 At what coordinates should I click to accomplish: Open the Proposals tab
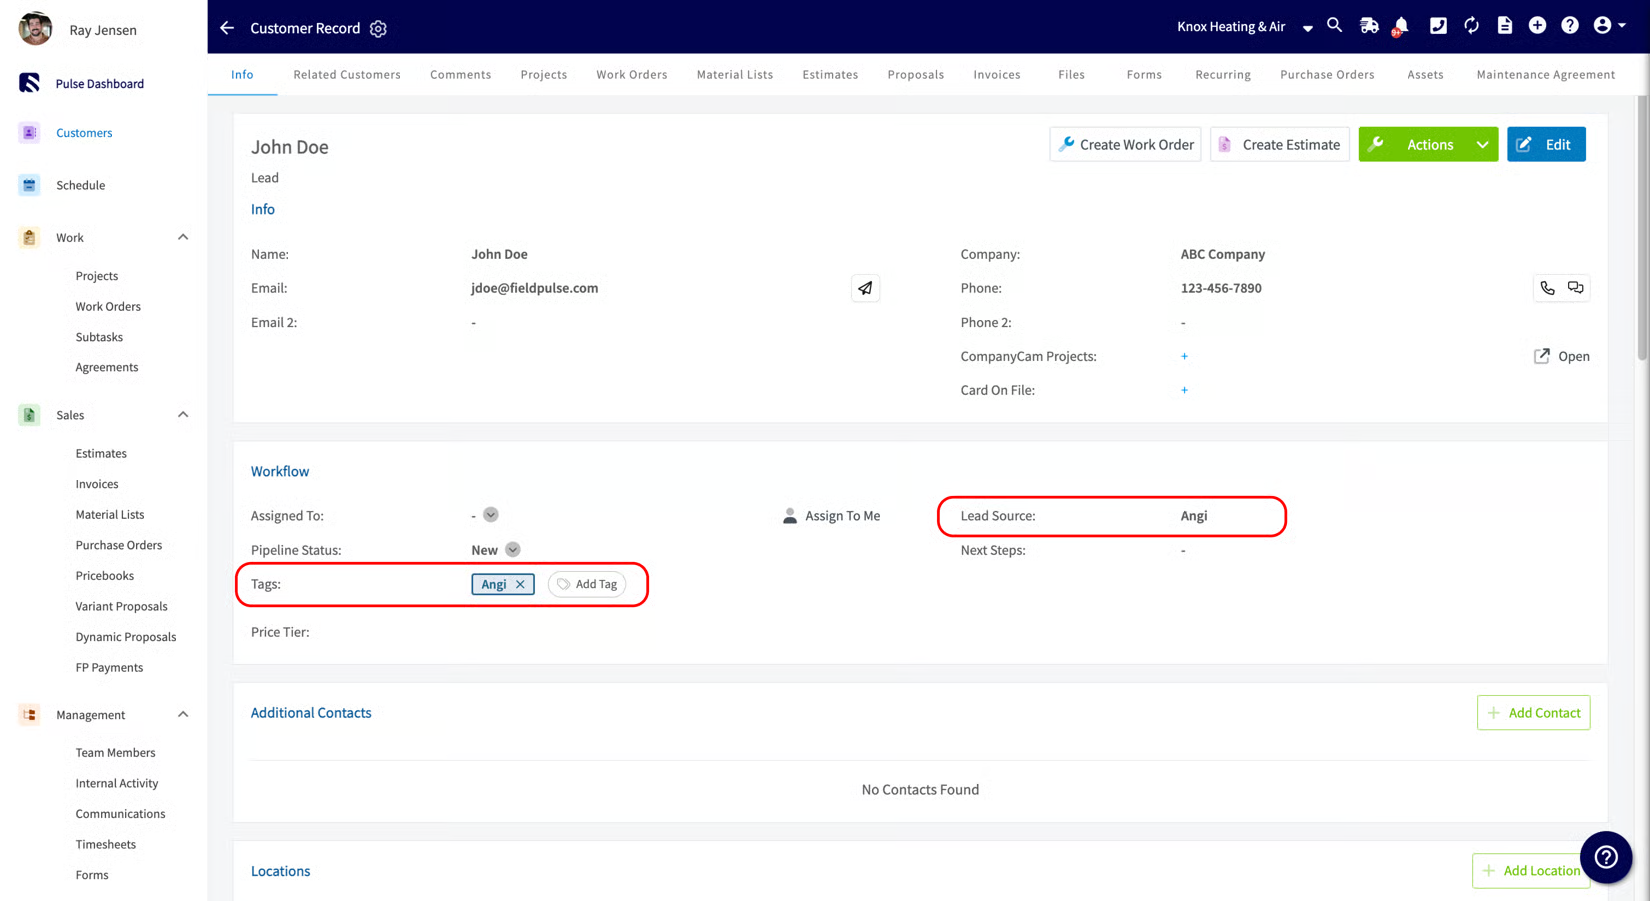coord(916,75)
